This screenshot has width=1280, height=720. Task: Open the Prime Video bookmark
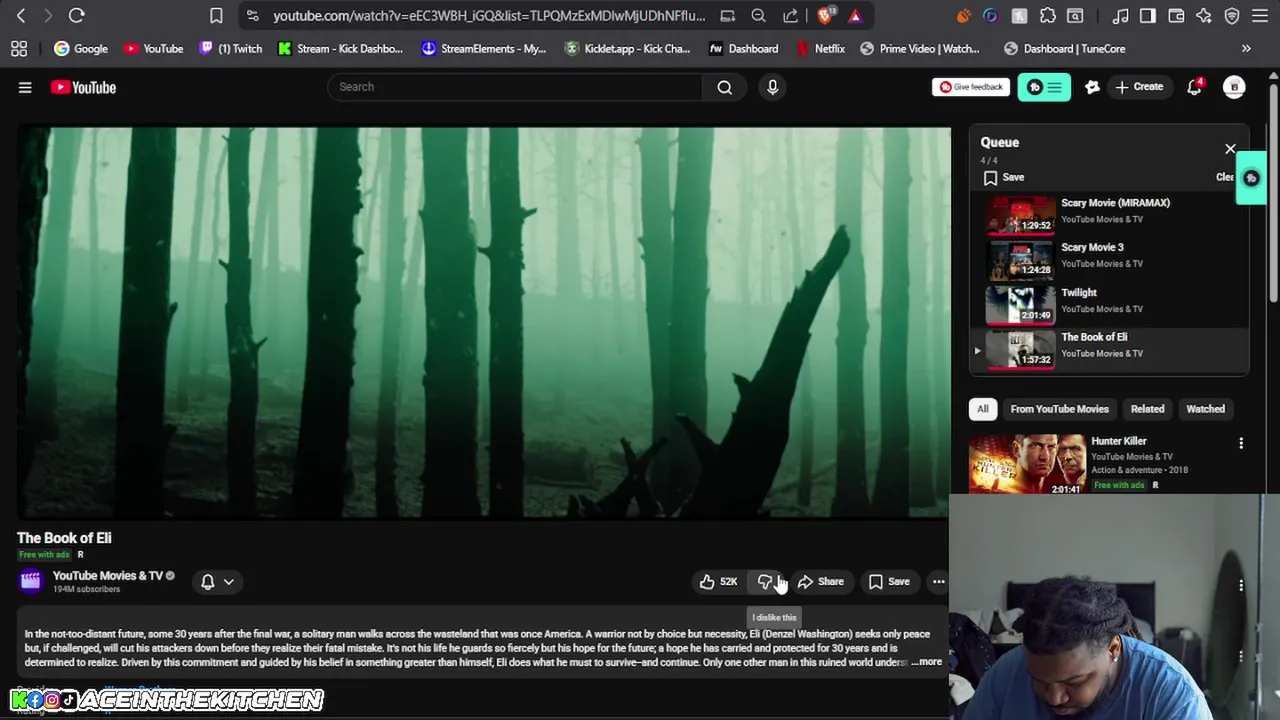tap(920, 48)
